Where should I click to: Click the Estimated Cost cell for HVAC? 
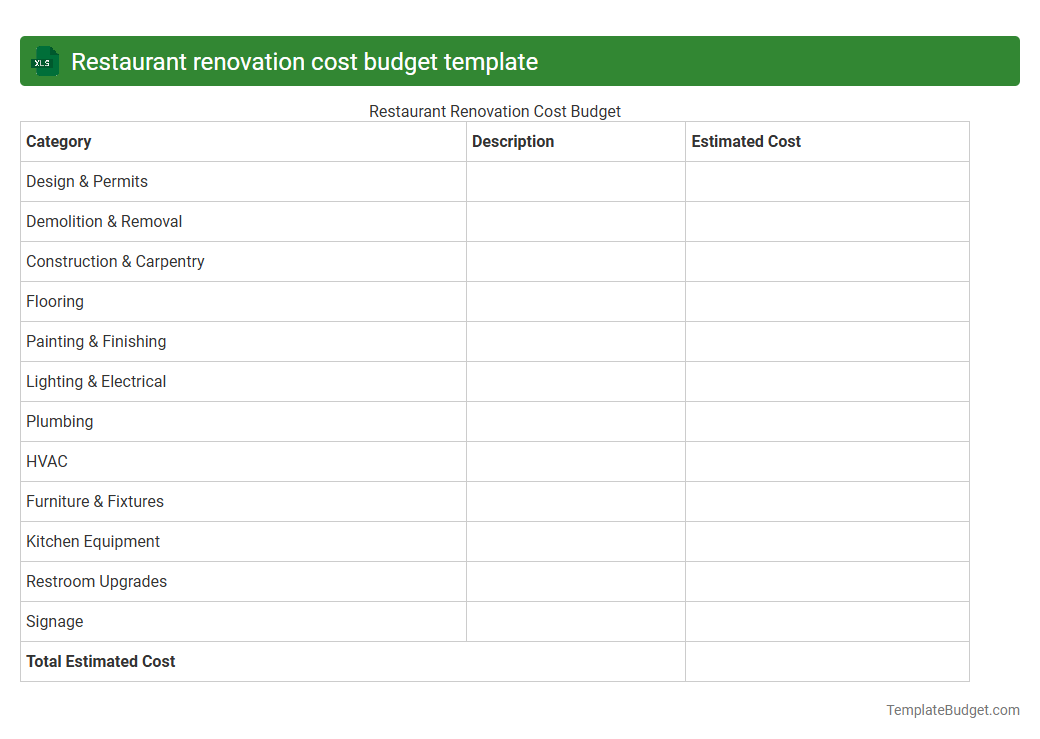point(826,461)
